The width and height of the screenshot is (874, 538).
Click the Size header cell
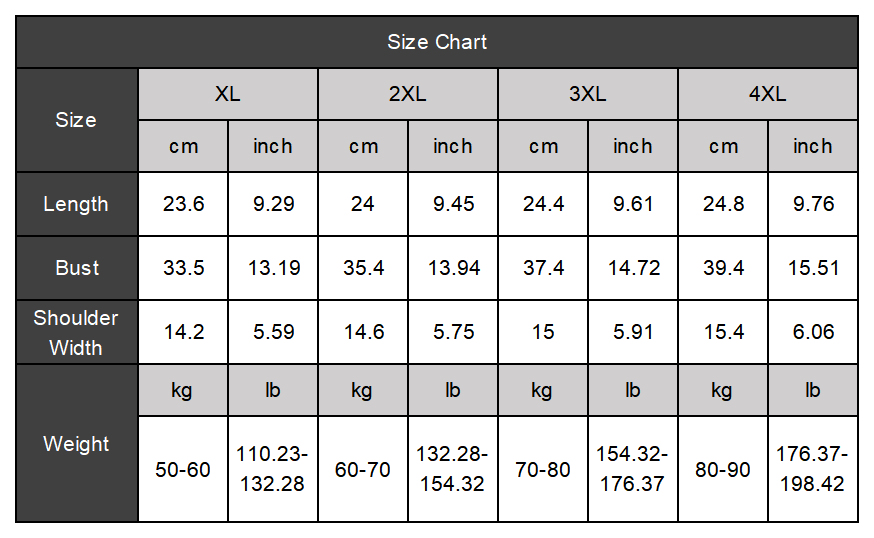click(76, 120)
